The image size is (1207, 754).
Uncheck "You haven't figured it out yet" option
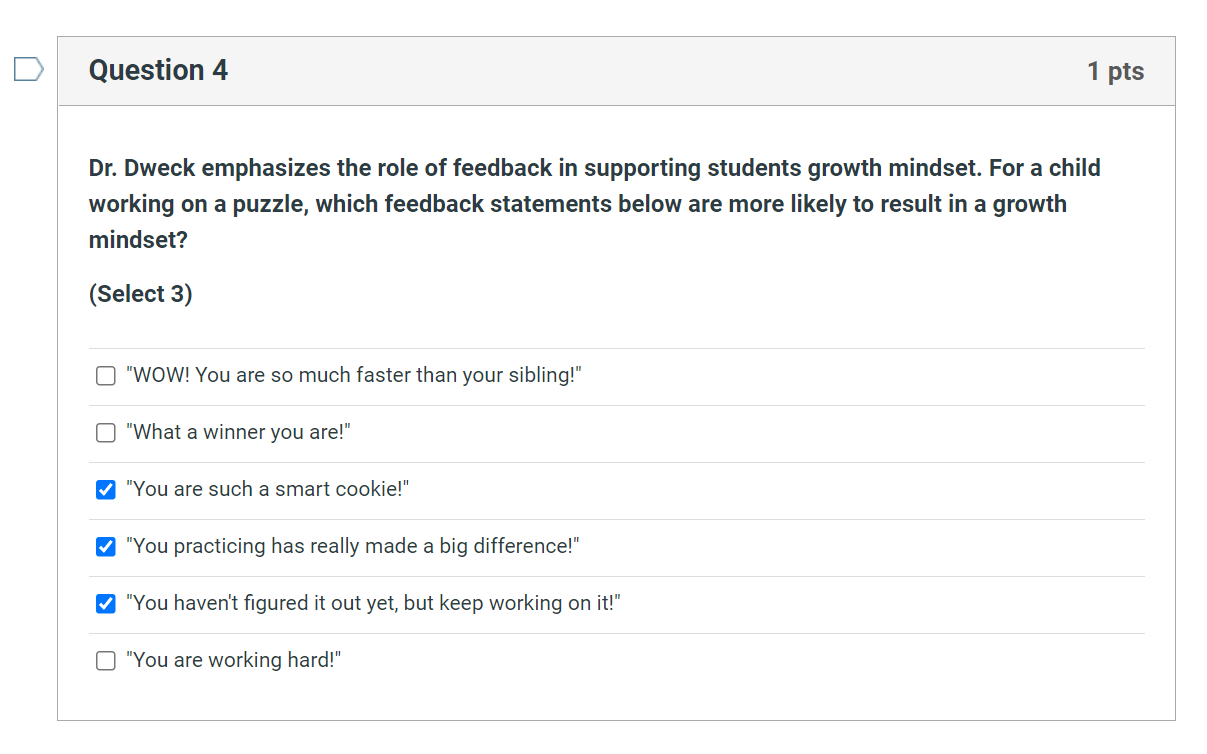(x=104, y=603)
